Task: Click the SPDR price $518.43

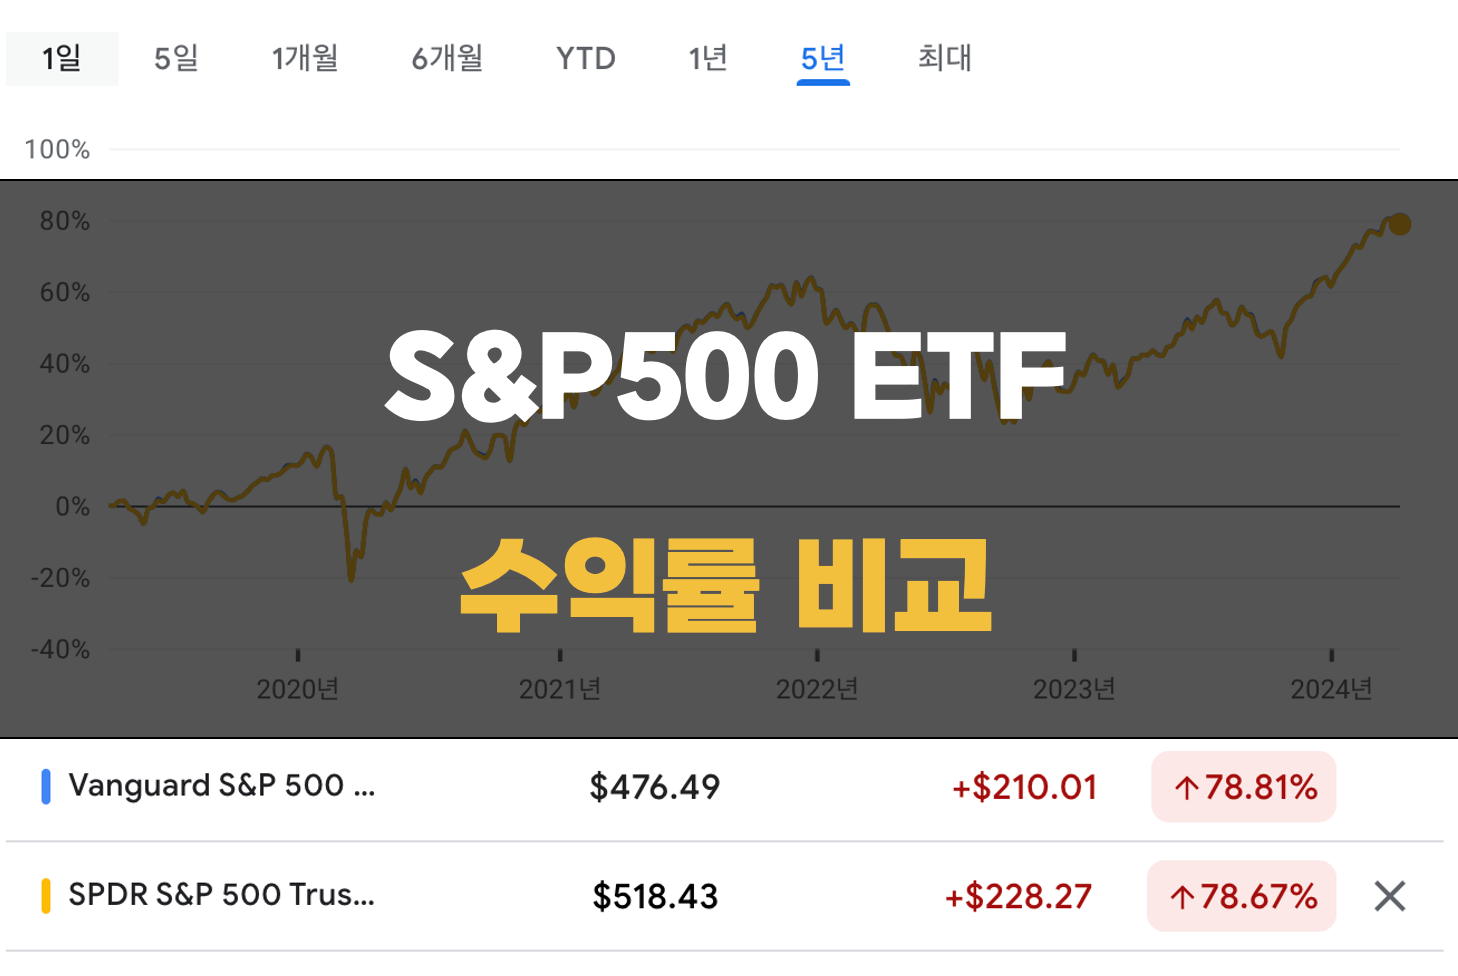Action: pyautogui.click(x=653, y=897)
